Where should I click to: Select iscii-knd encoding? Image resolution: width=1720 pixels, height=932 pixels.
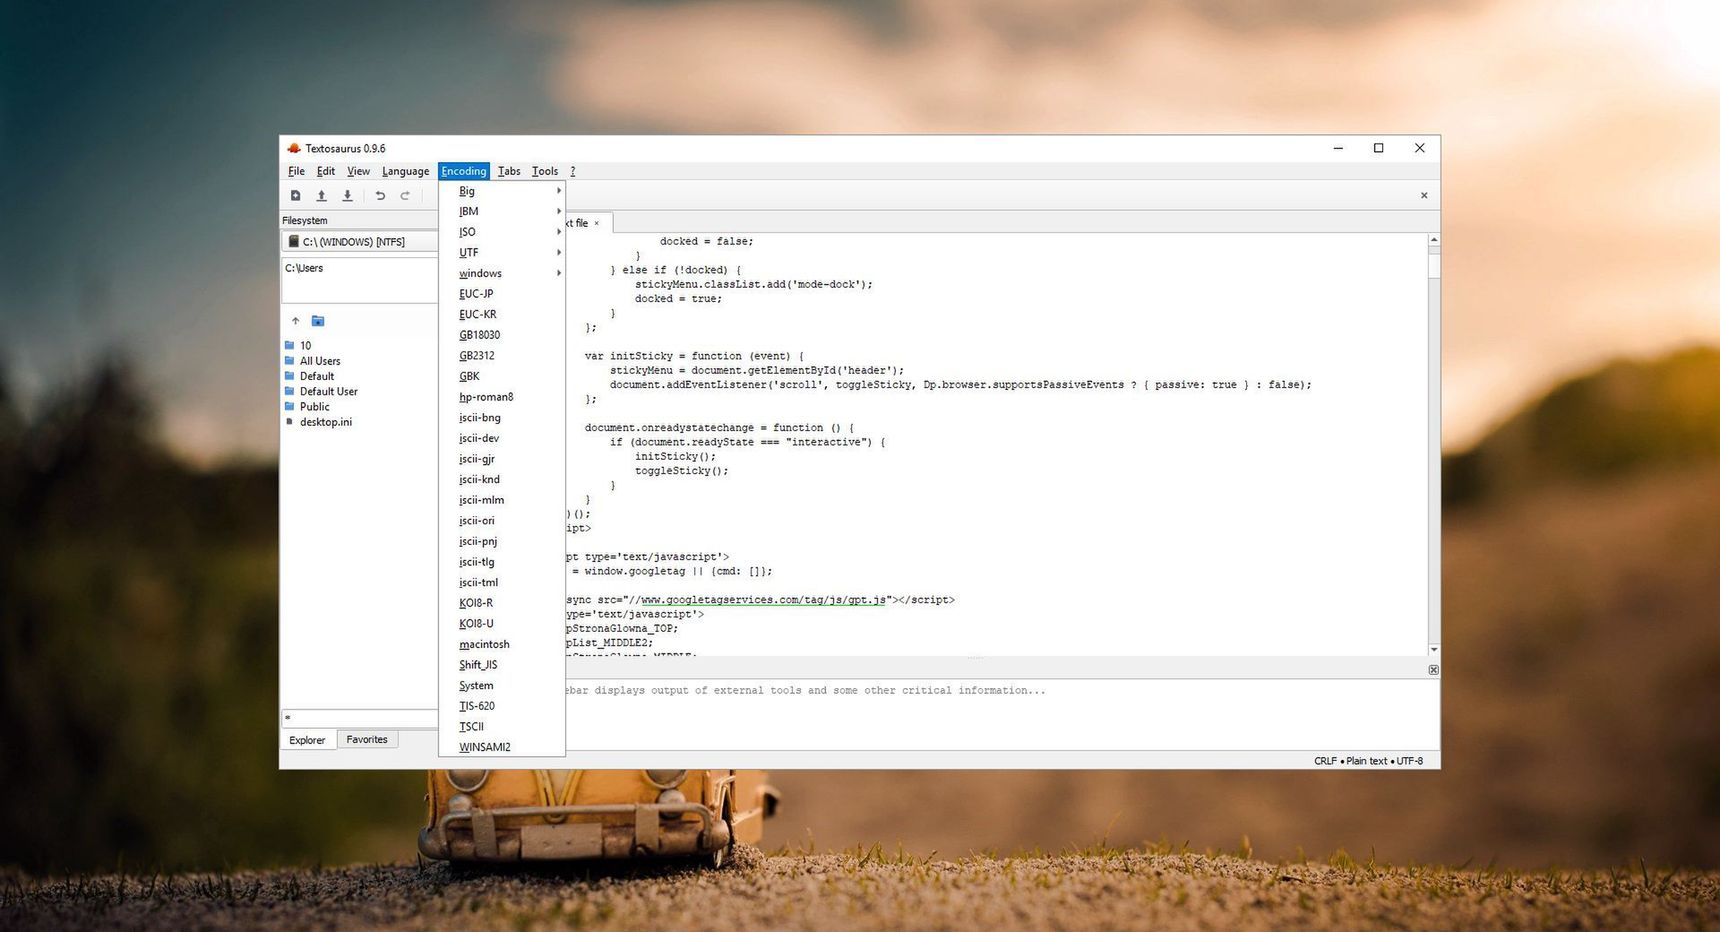502,479
